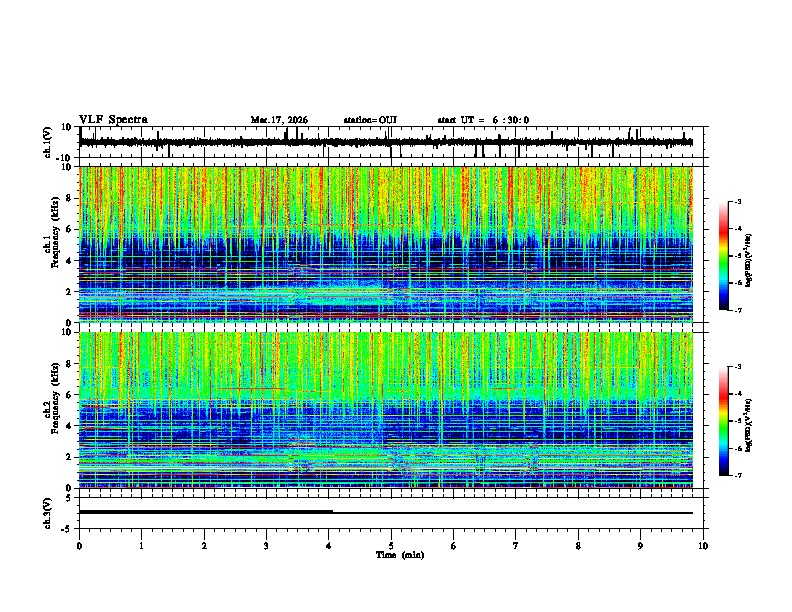Click the "8" kHz tick on the ch.1 frequency axis

click(x=70, y=198)
